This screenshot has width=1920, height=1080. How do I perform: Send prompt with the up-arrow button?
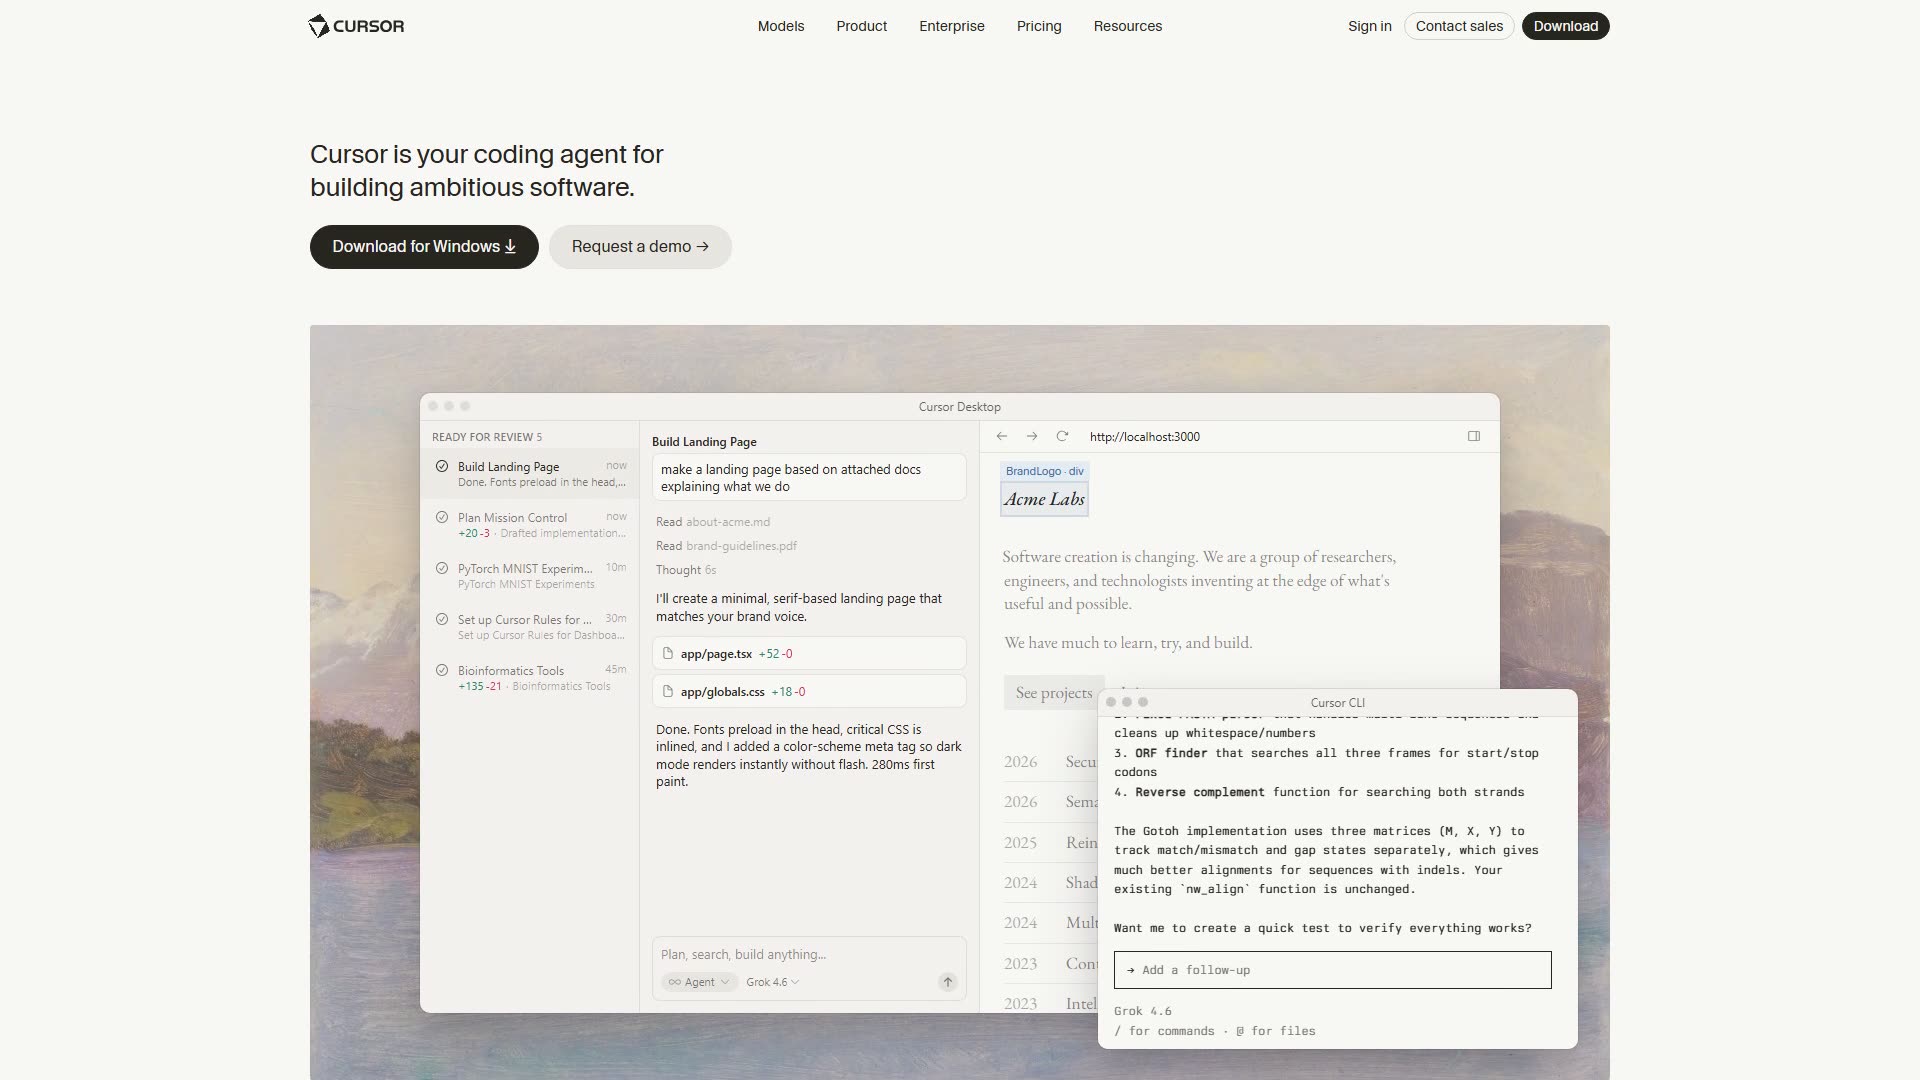tap(948, 982)
